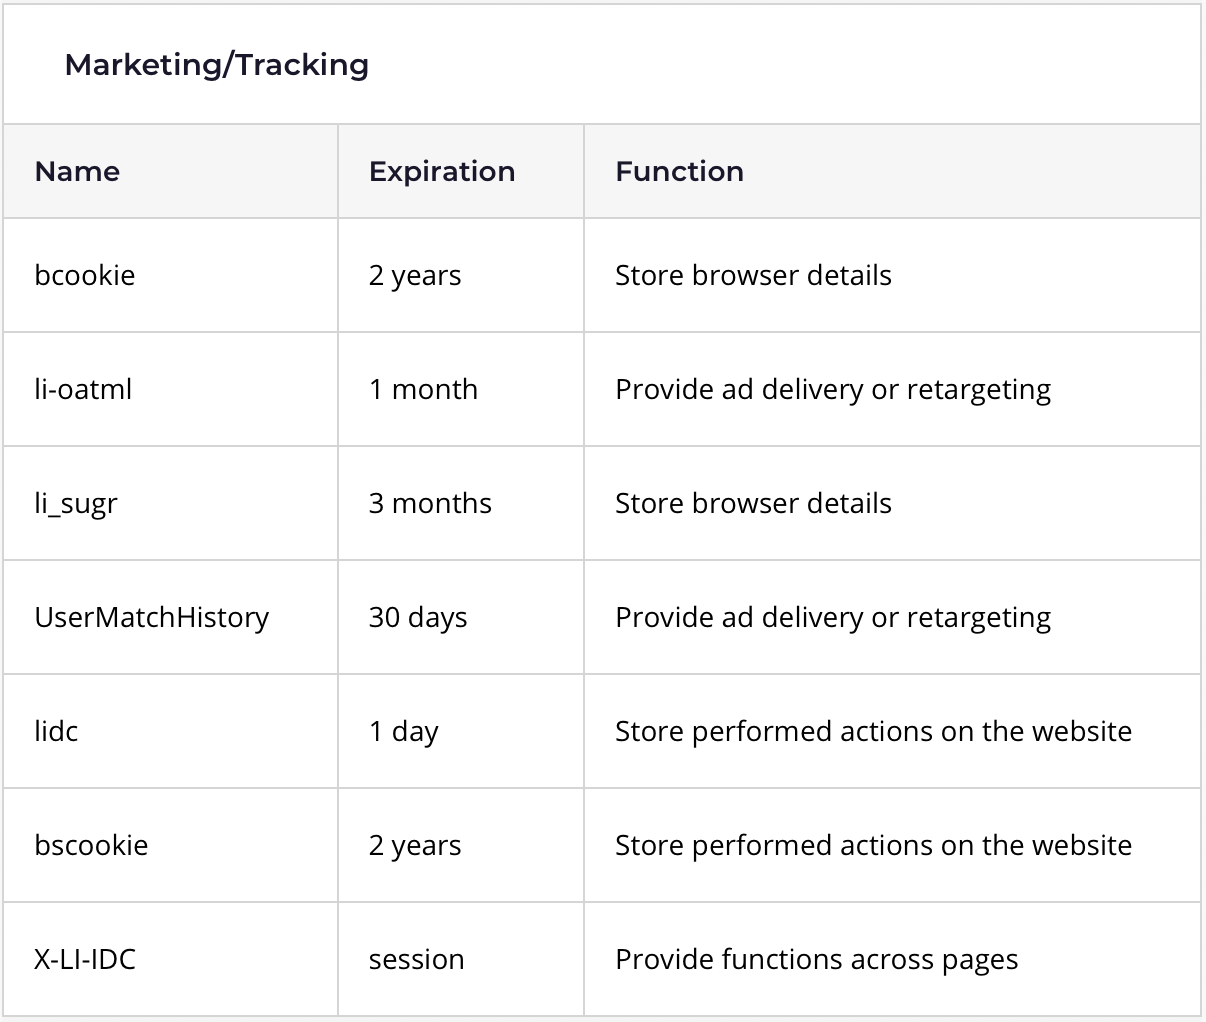Click bcookie's 'Store browser details' function
This screenshot has width=1206, height=1022.
753,275
